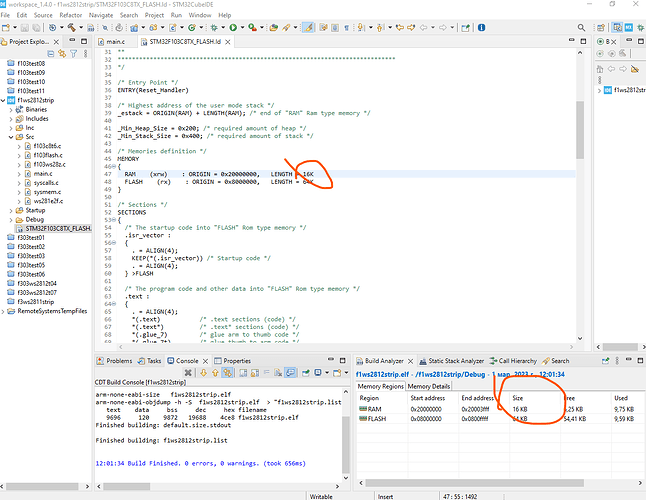Open the dropdown arrow next to the Run button
Screen dimensions: 646x500
click(x=242, y=28)
